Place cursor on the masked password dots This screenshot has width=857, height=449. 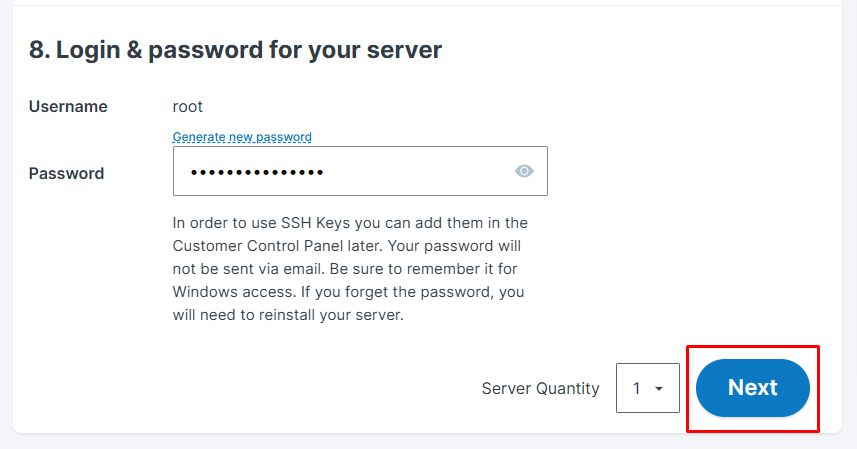[257, 173]
